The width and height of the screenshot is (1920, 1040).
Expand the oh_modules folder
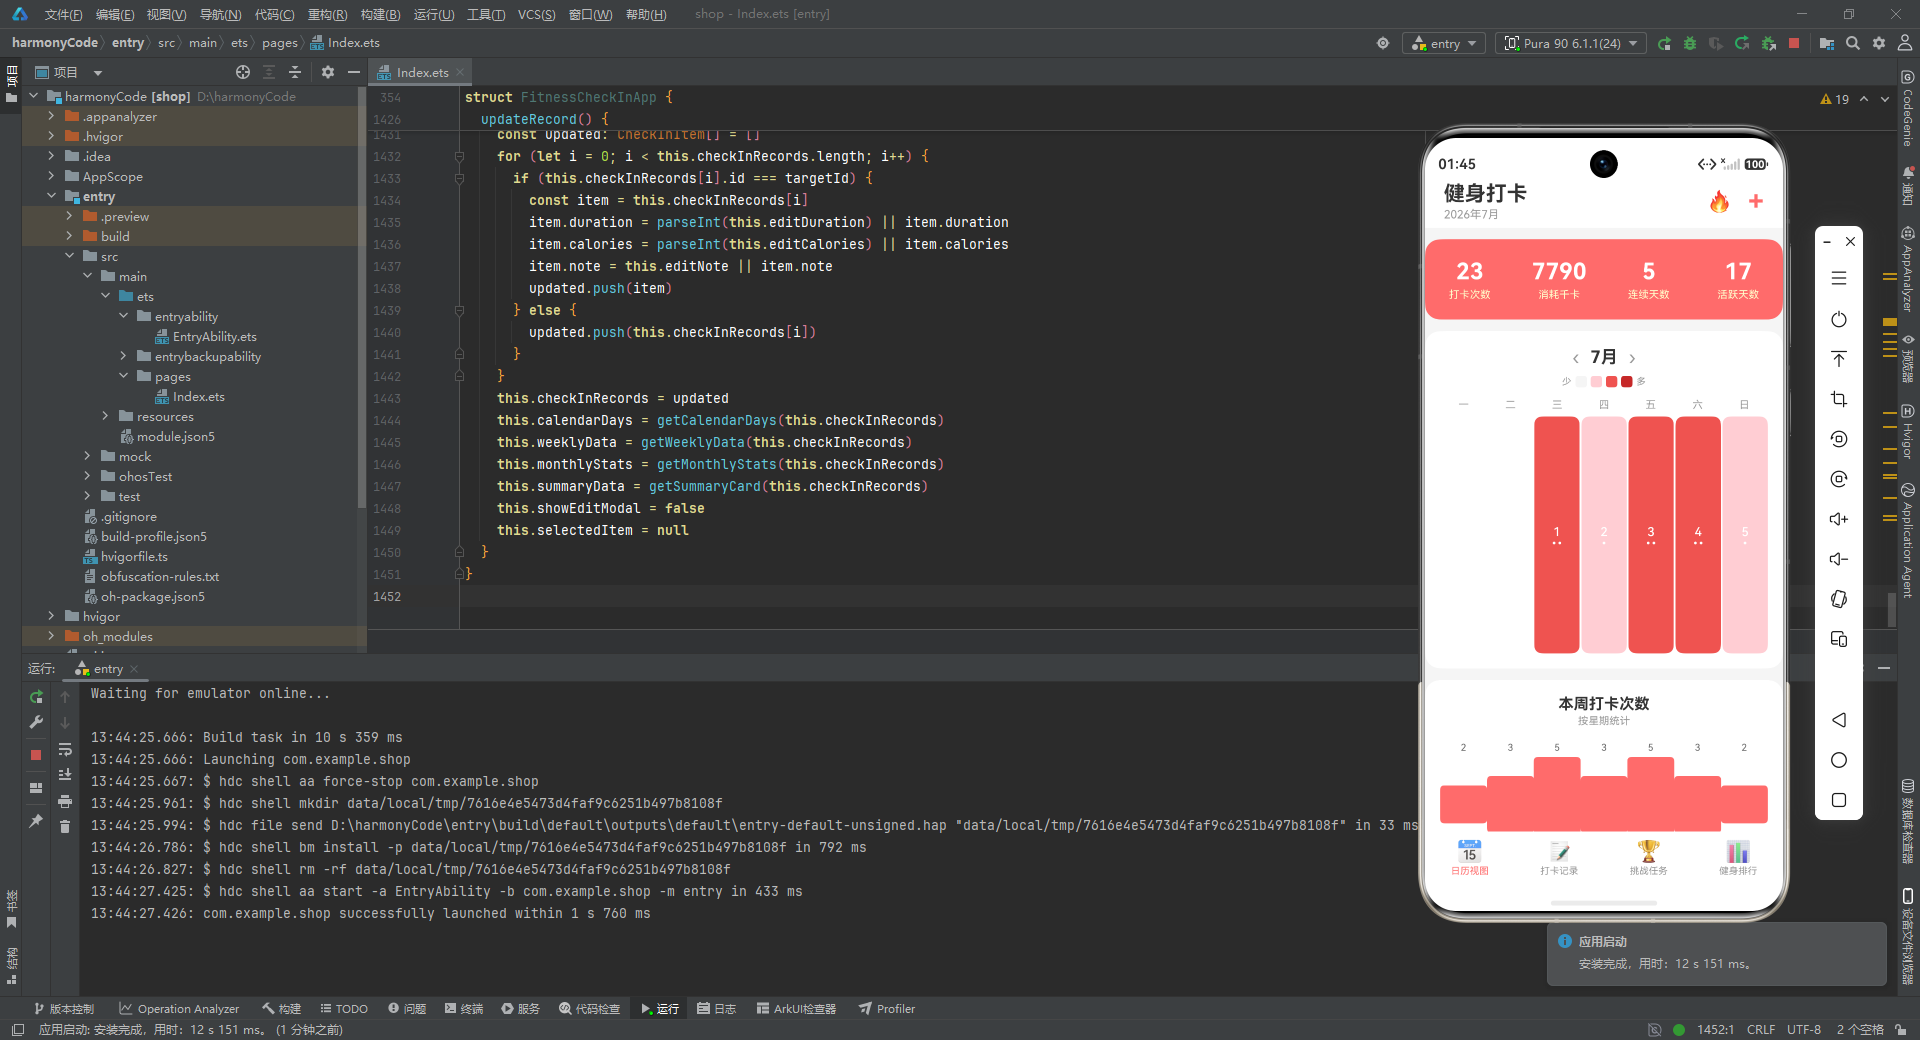coord(52,636)
